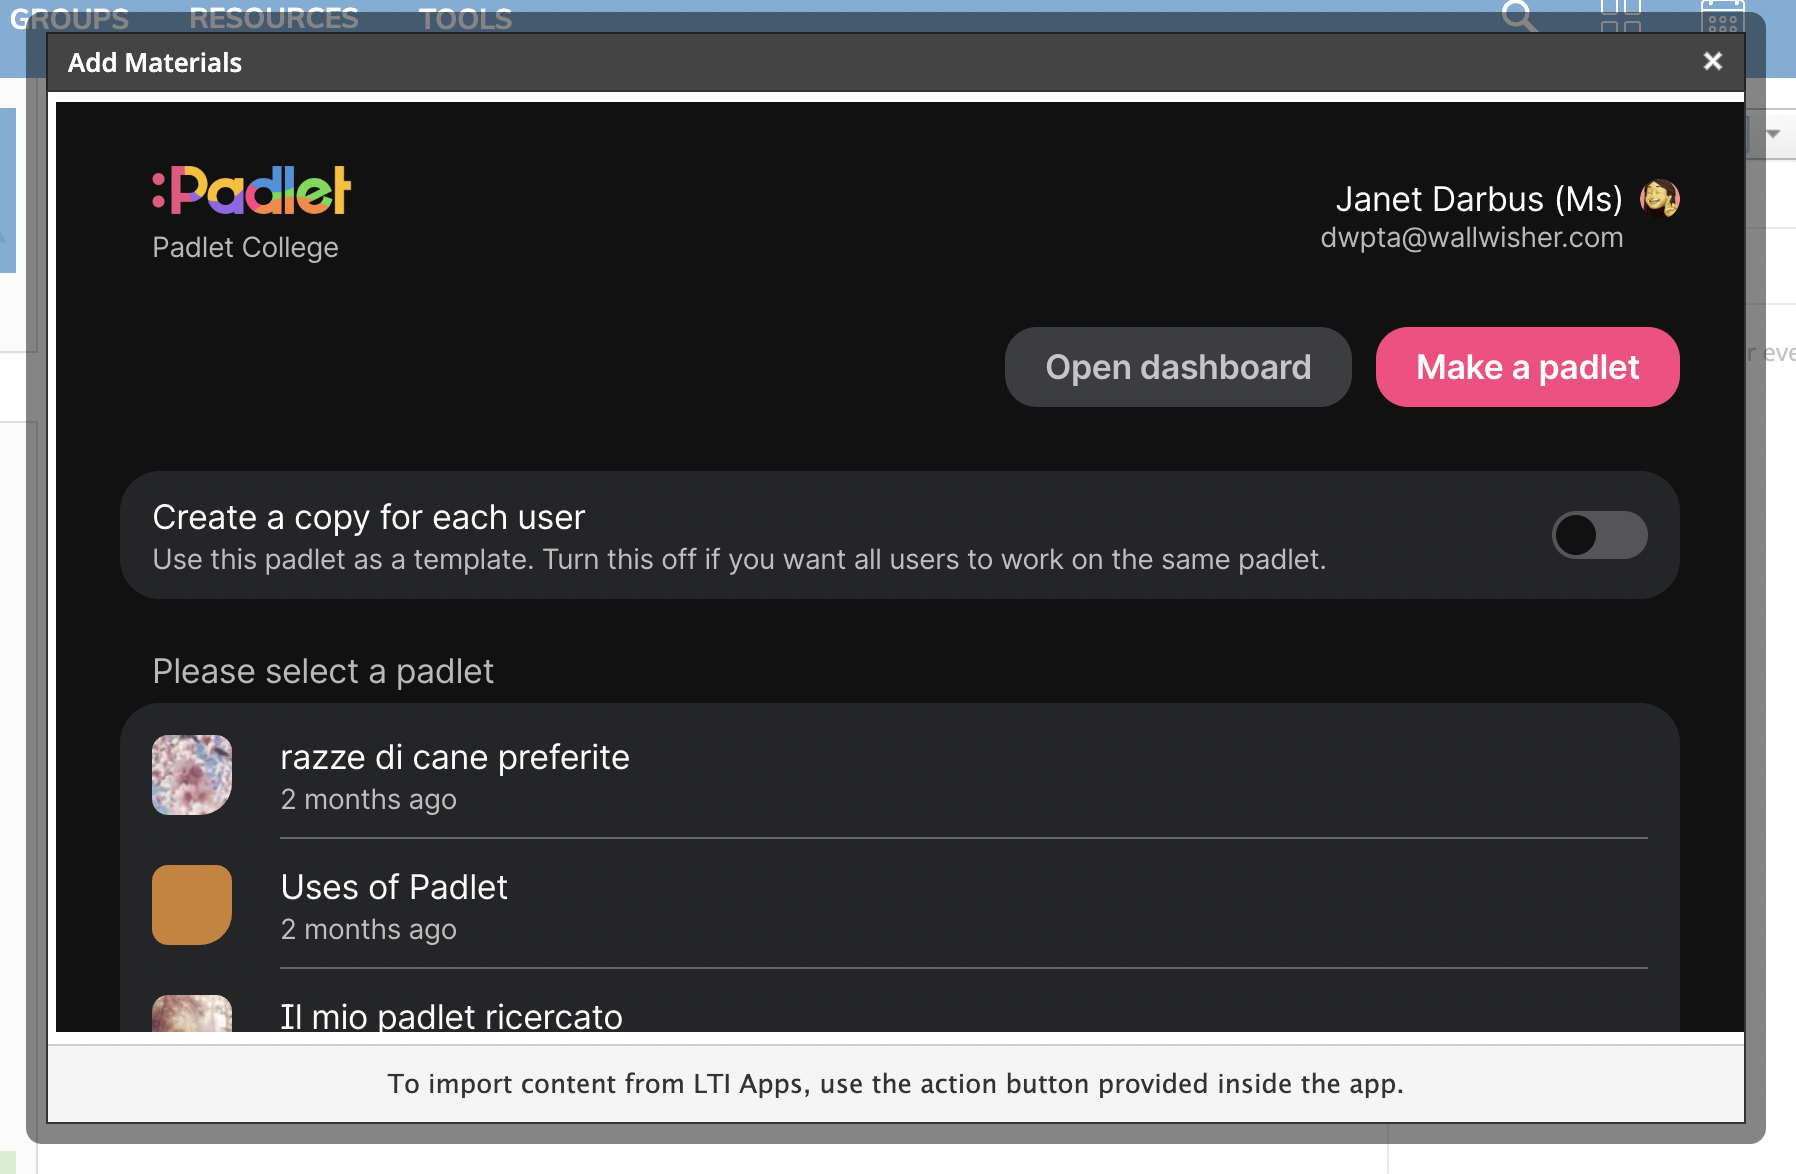The height and width of the screenshot is (1174, 1796).
Task: Click the Padlet logo
Action: [251, 190]
